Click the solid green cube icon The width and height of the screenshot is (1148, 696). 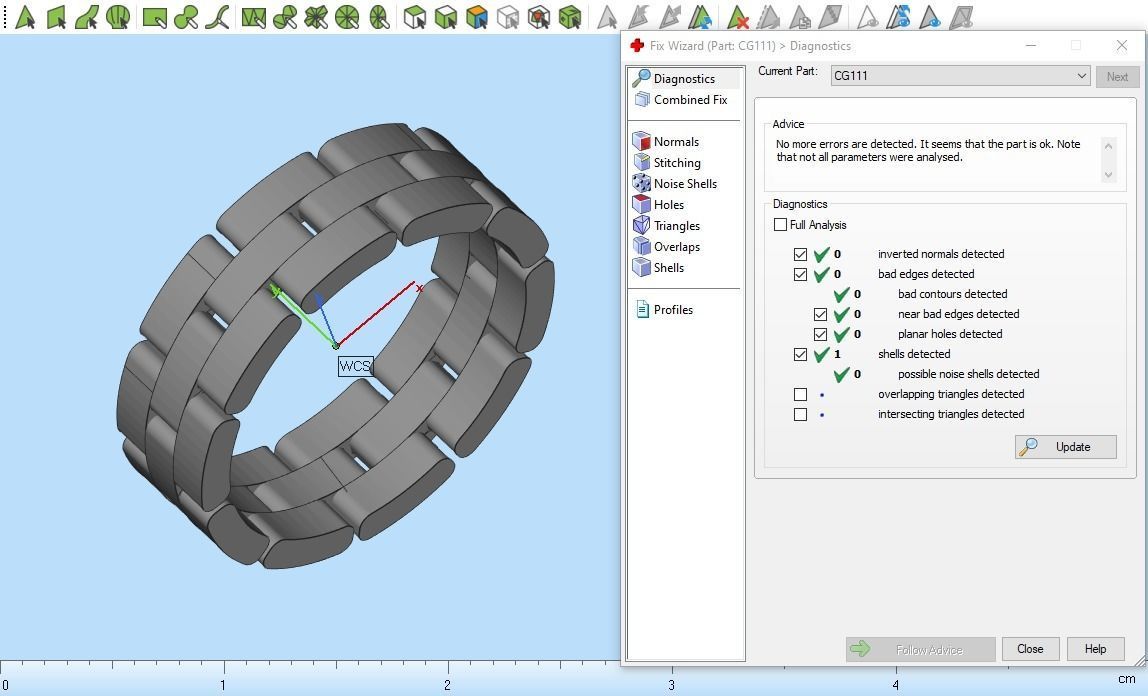click(x=570, y=16)
